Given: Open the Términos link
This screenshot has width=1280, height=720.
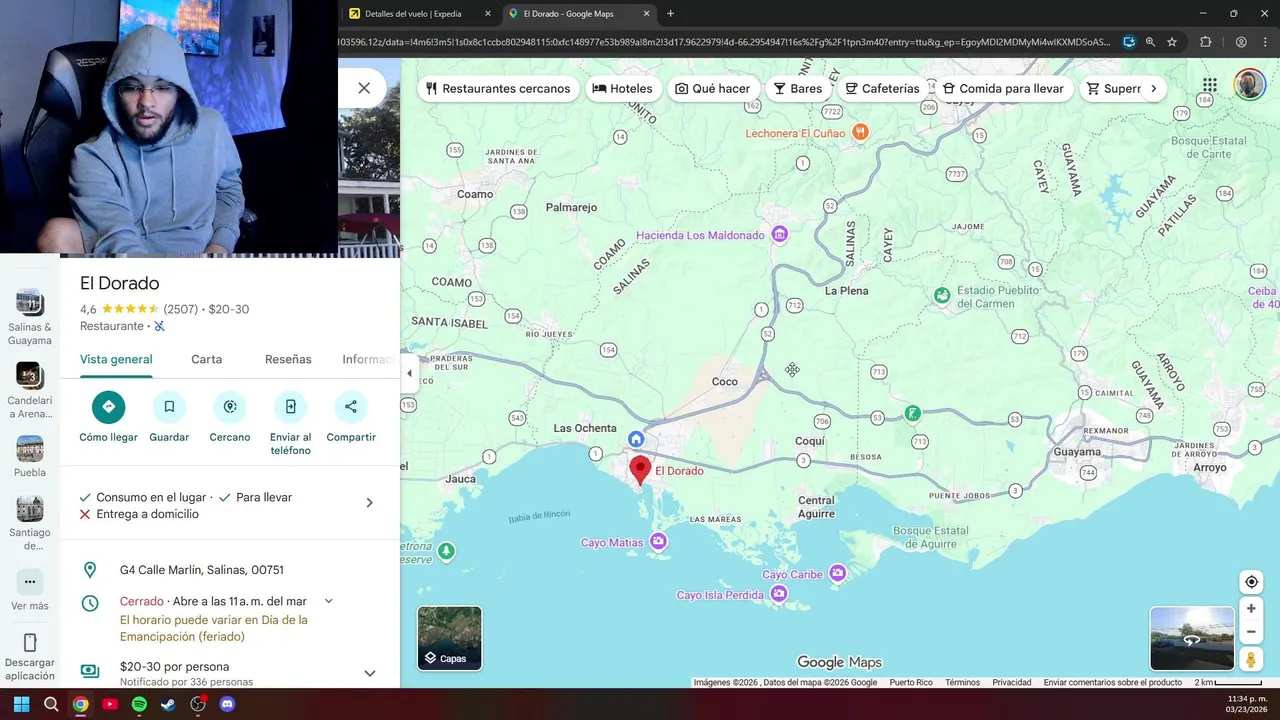Looking at the screenshot, I should 962,683.
